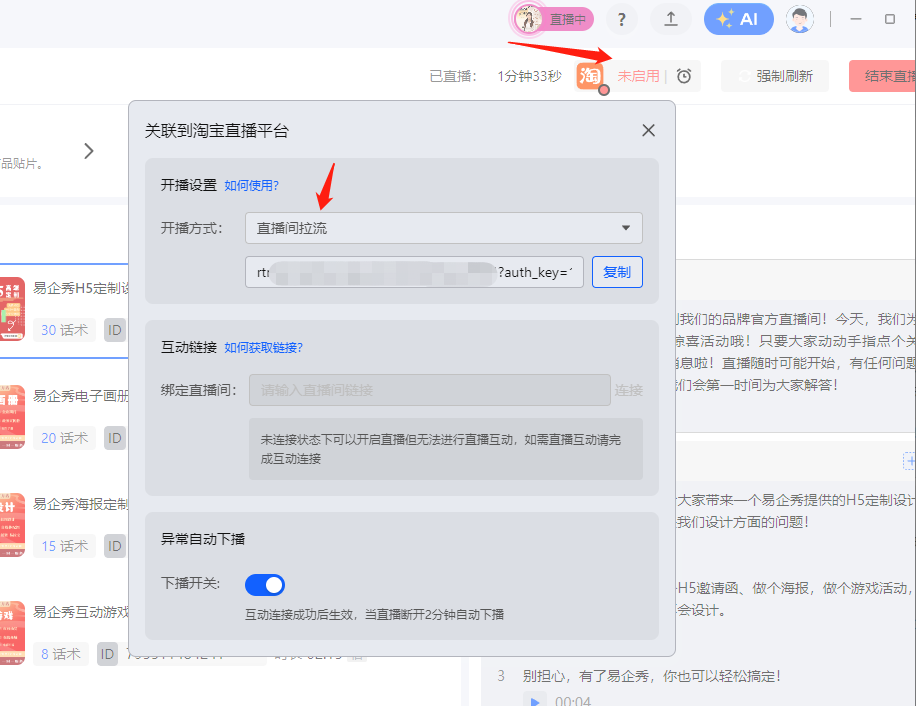Click the red 结束直播 button
Image resolution: width=916 pixels, height=706 pixels.
click(882, 76)
